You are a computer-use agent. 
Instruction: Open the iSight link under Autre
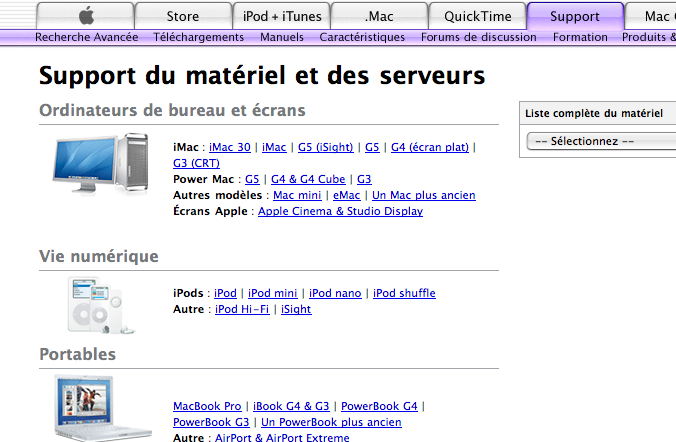click(x=296, y=309)
